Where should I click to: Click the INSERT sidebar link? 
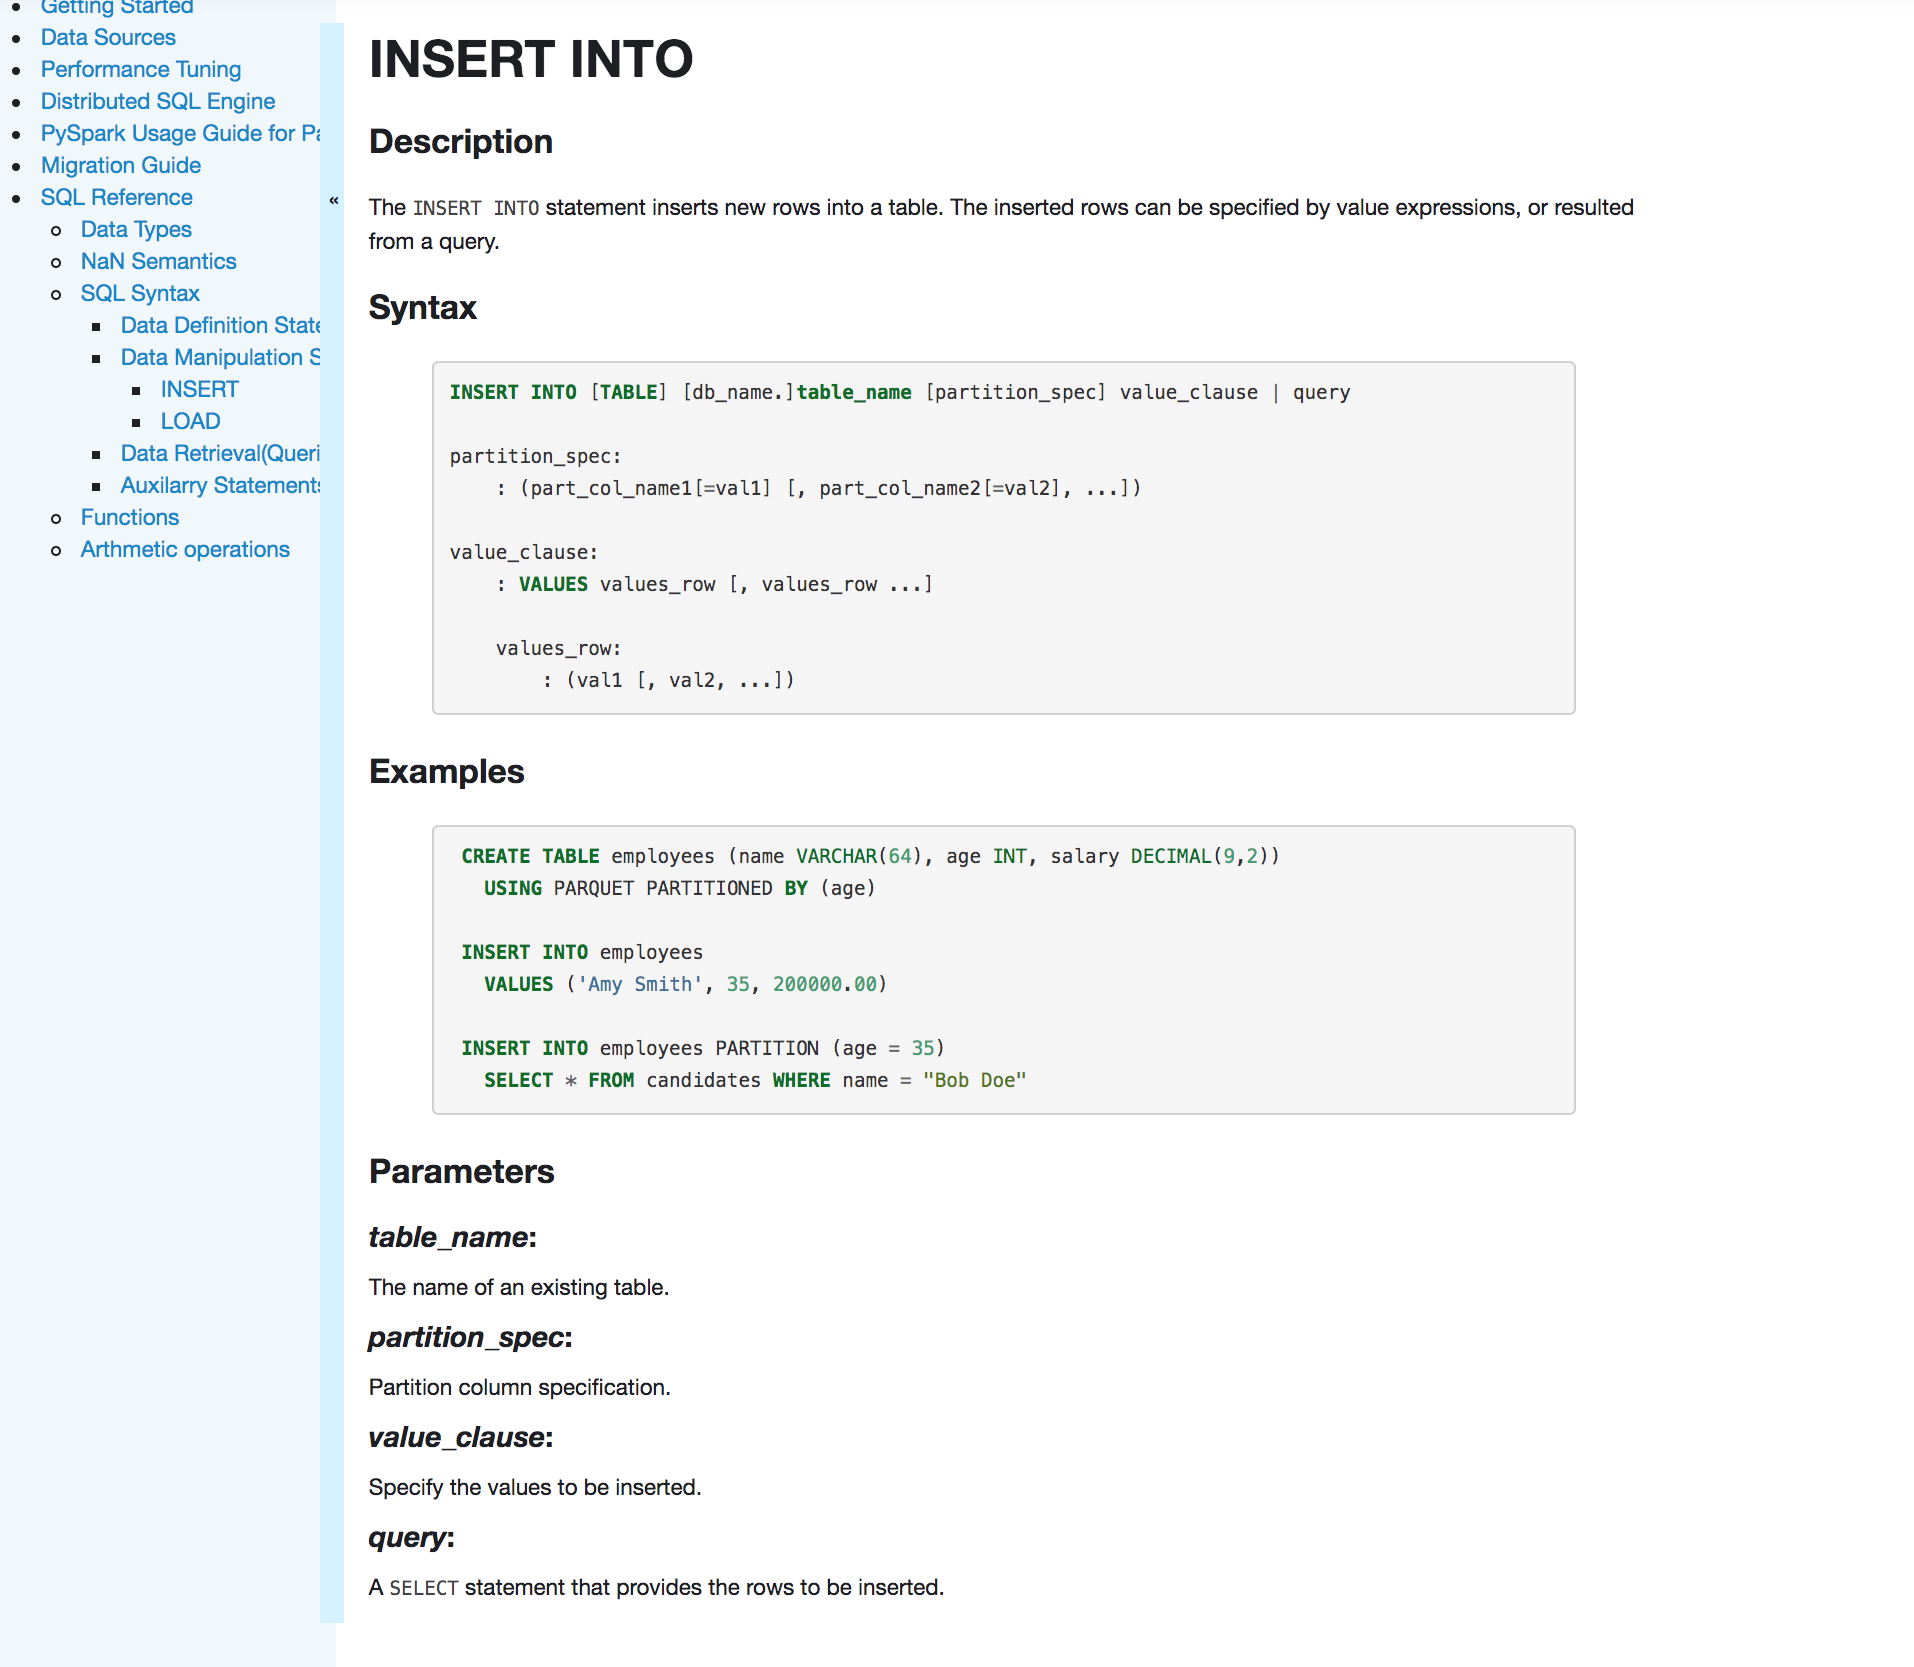tap(200, 389)
